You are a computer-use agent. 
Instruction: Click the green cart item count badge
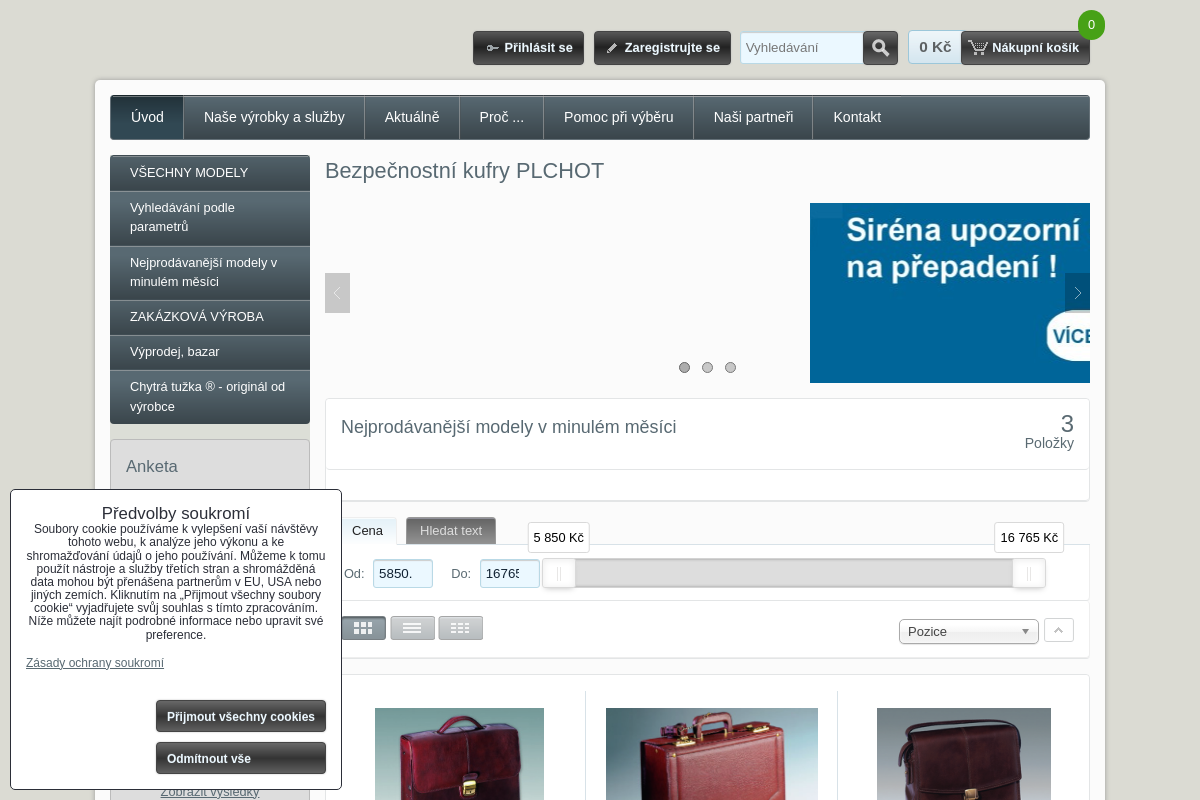(x=1091, y=25)
